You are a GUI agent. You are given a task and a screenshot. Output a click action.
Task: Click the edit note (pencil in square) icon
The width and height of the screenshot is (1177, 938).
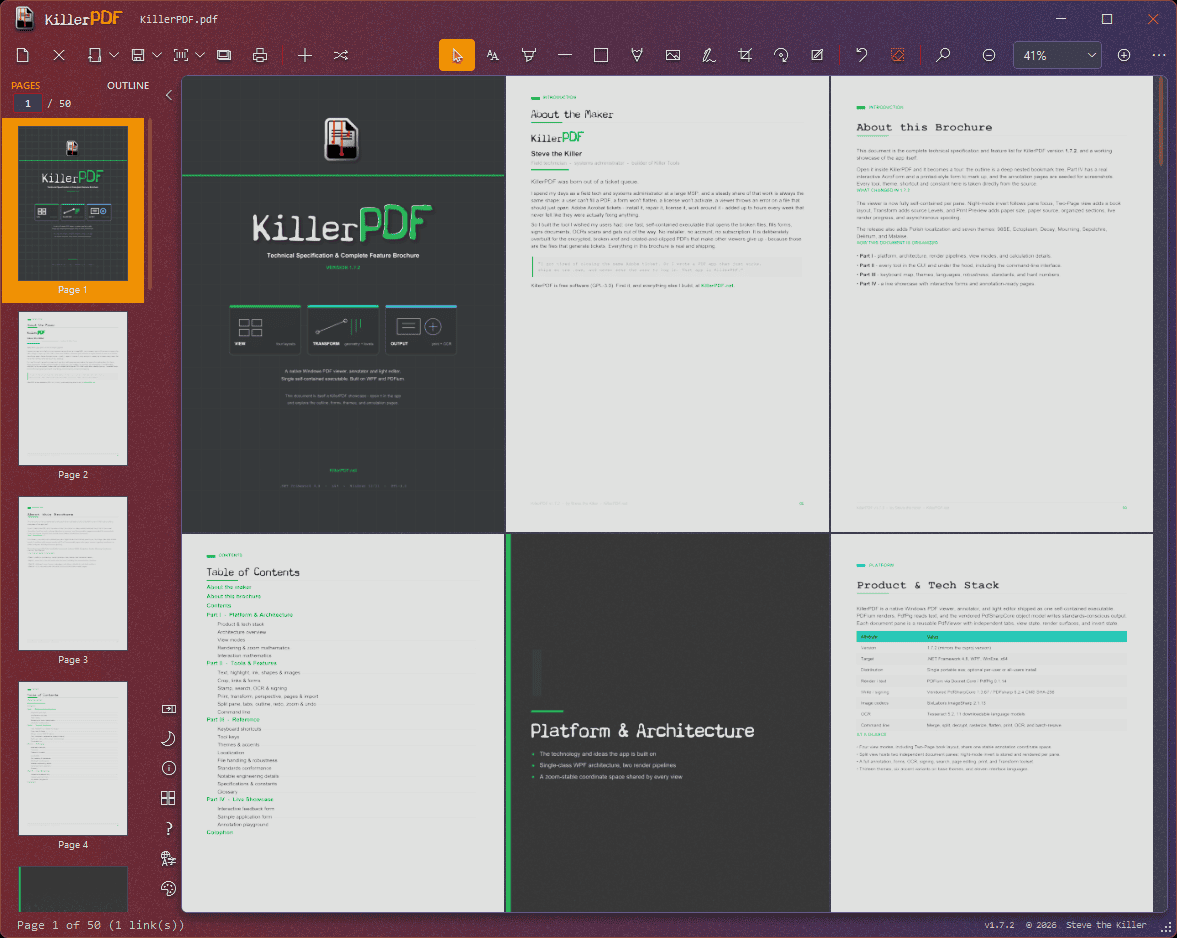pyautogui.click(x=817, y=56)
